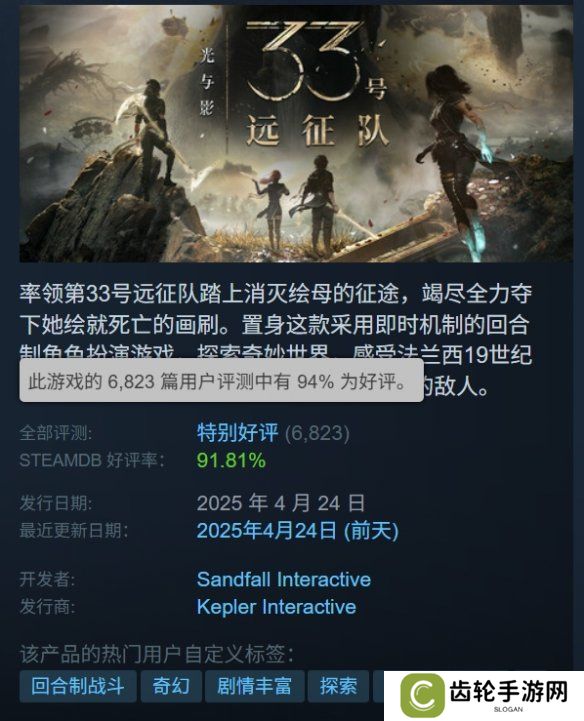The width and height of the screenshot is (584, 721).
Task: Open the 剧情丰富 tag
Action: [254, 686]
